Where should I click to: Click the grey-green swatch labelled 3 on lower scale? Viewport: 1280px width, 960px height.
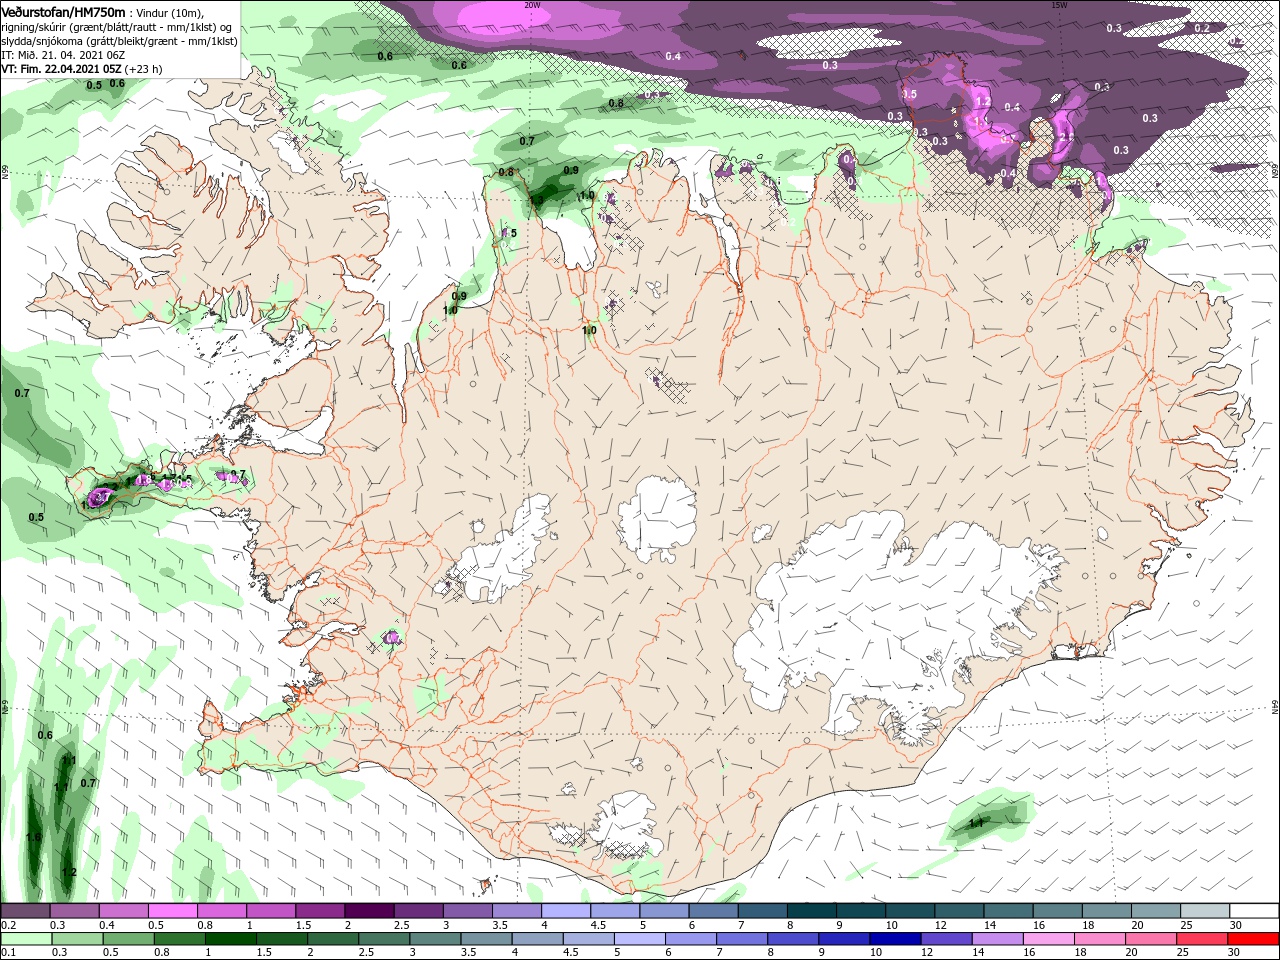point(435,939)
